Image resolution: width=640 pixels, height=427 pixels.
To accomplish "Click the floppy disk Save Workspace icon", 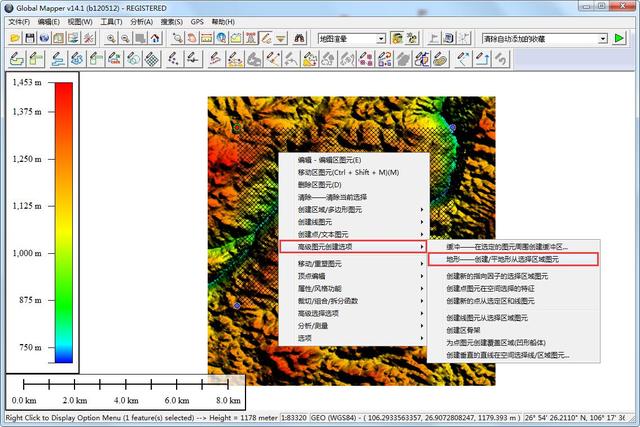I will pos(30,38).
